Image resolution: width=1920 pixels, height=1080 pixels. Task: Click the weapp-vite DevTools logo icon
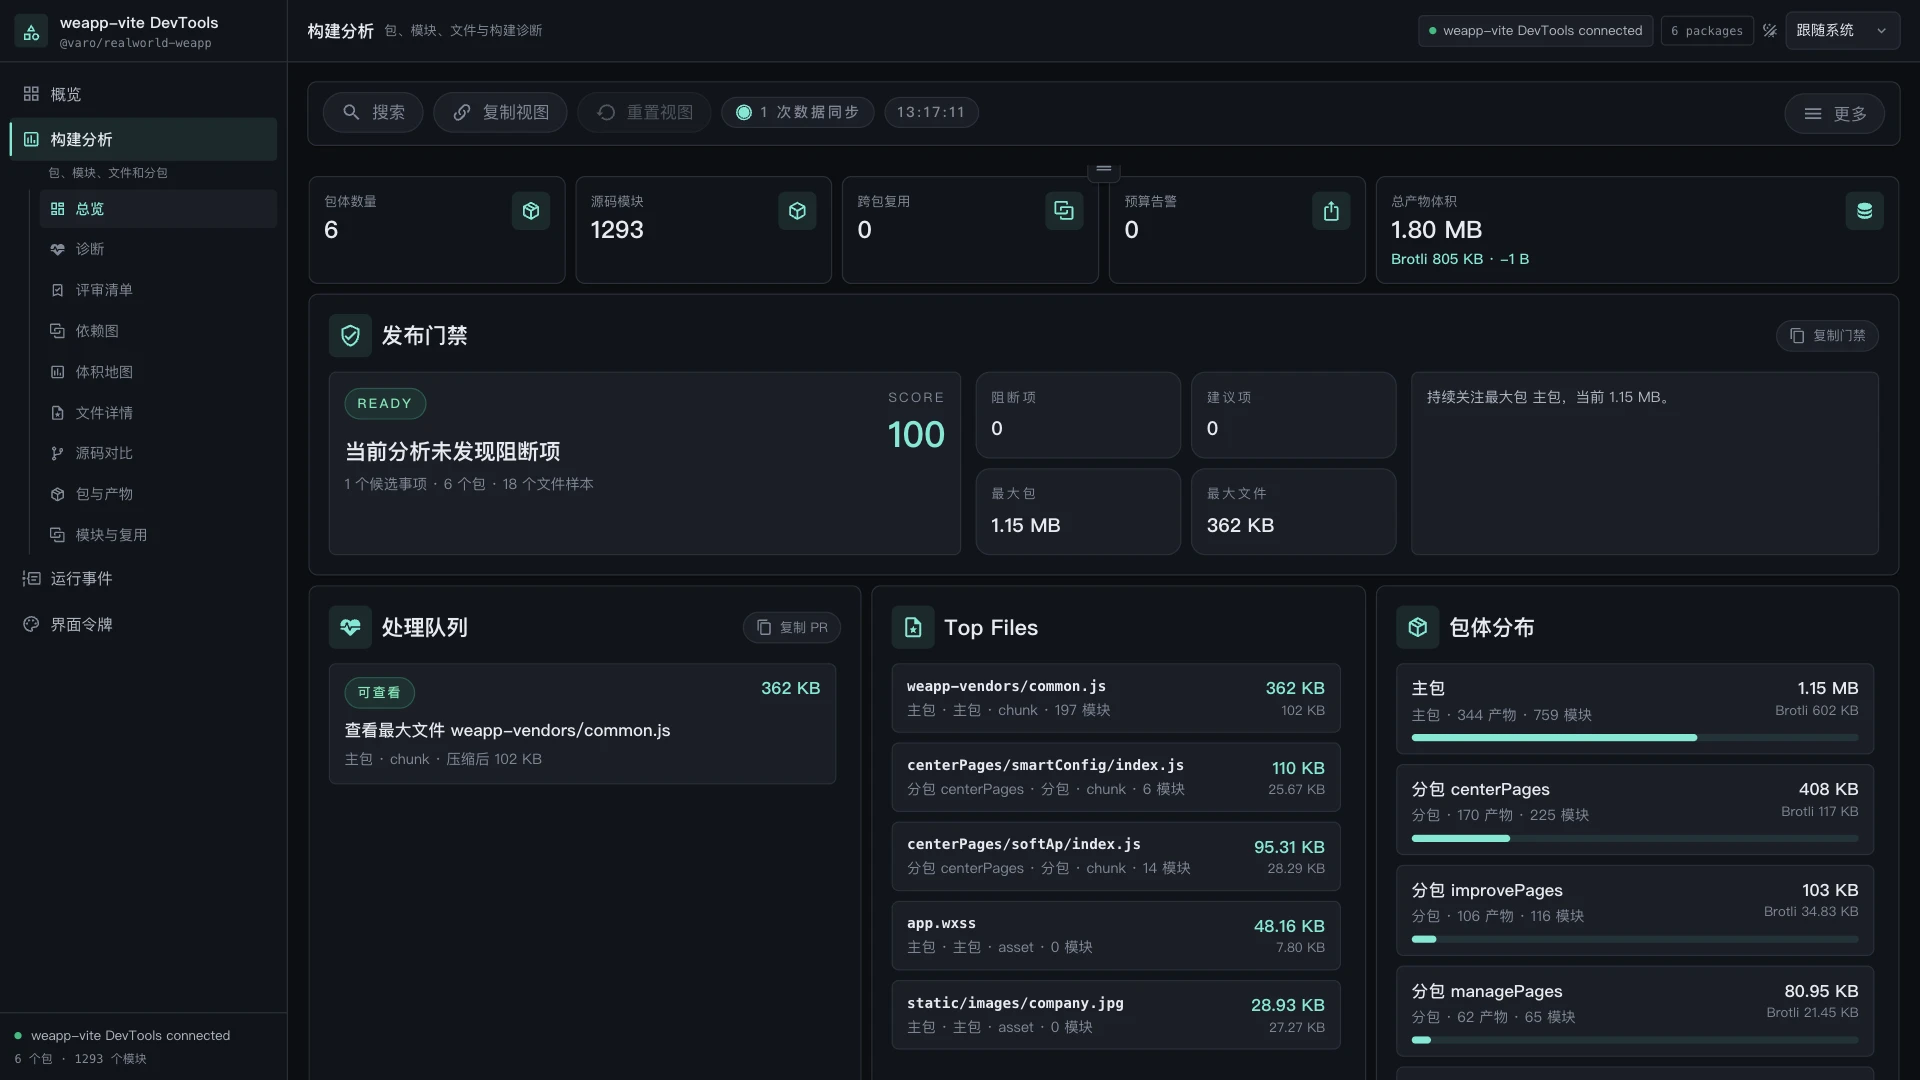click(31, 31)
